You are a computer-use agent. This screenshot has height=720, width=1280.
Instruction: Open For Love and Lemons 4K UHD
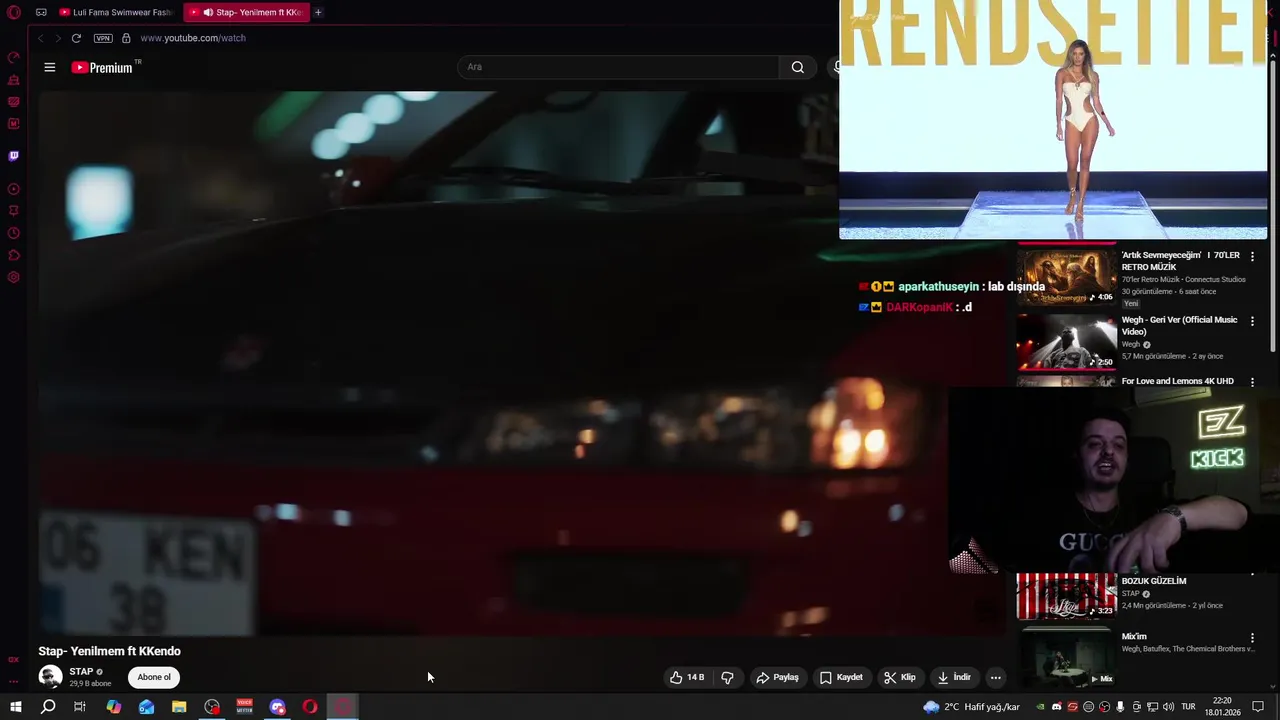coord(1177,381)
